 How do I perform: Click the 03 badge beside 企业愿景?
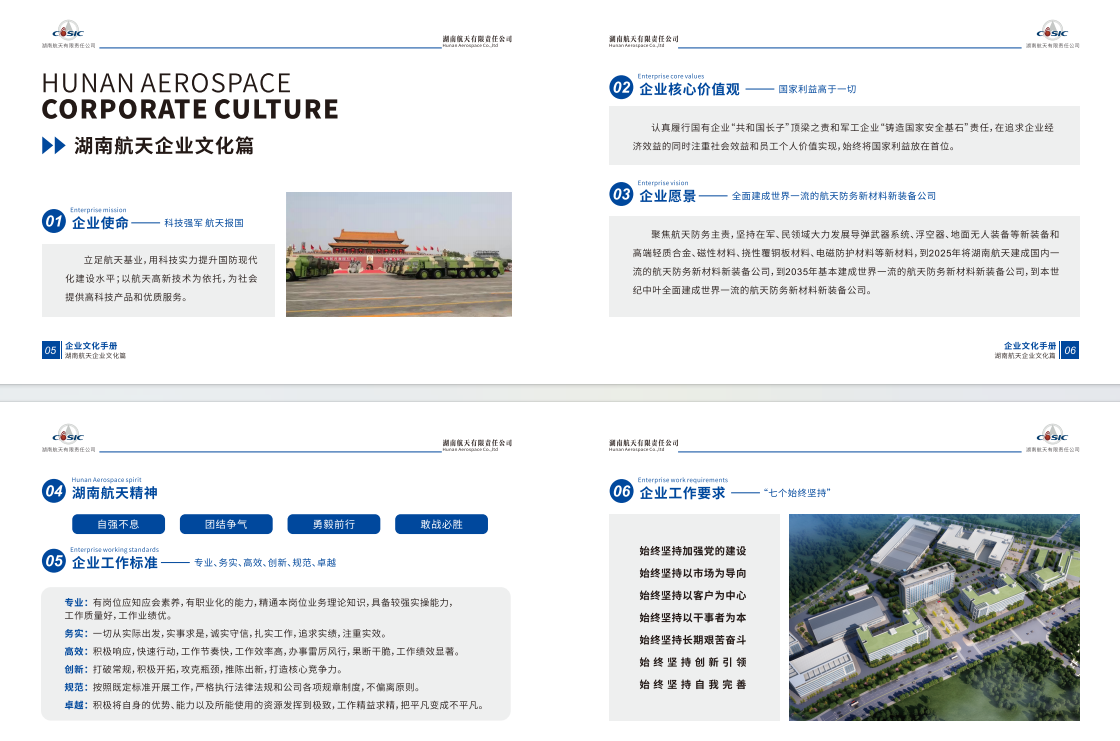tap(621, 195)
